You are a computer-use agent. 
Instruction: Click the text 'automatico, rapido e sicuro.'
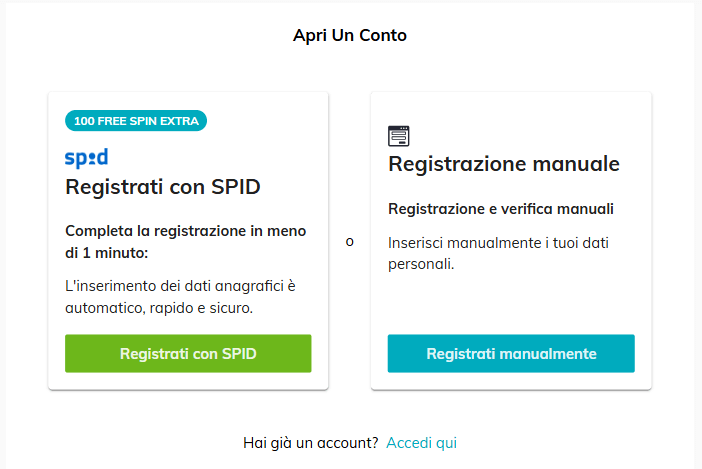point(159,308)
